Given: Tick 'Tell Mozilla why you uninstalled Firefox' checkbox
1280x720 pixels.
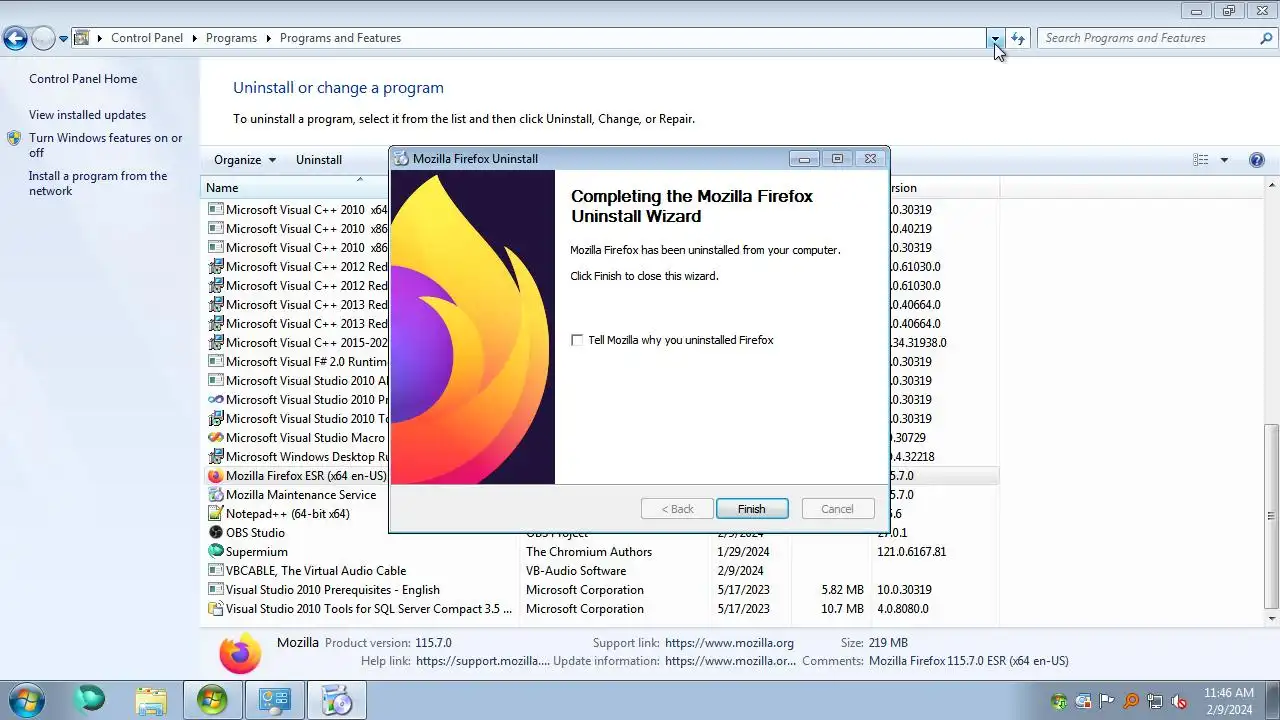Looking at the screenshot, I should pyautogui.click(x=577, y=340).
